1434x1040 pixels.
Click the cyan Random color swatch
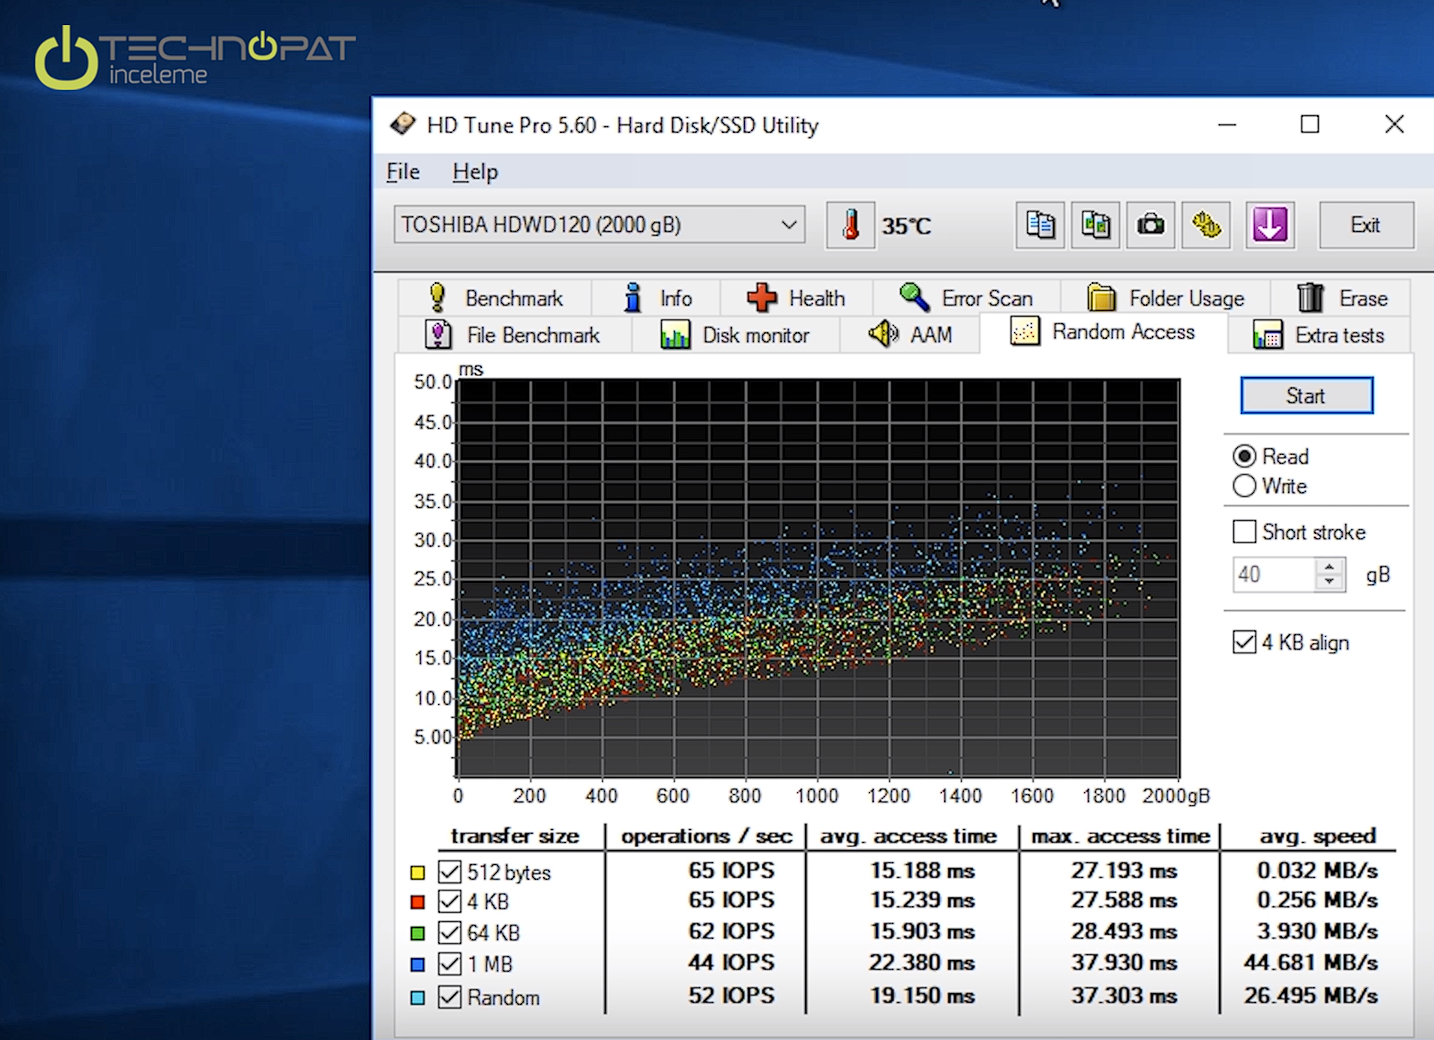(418, 998)
